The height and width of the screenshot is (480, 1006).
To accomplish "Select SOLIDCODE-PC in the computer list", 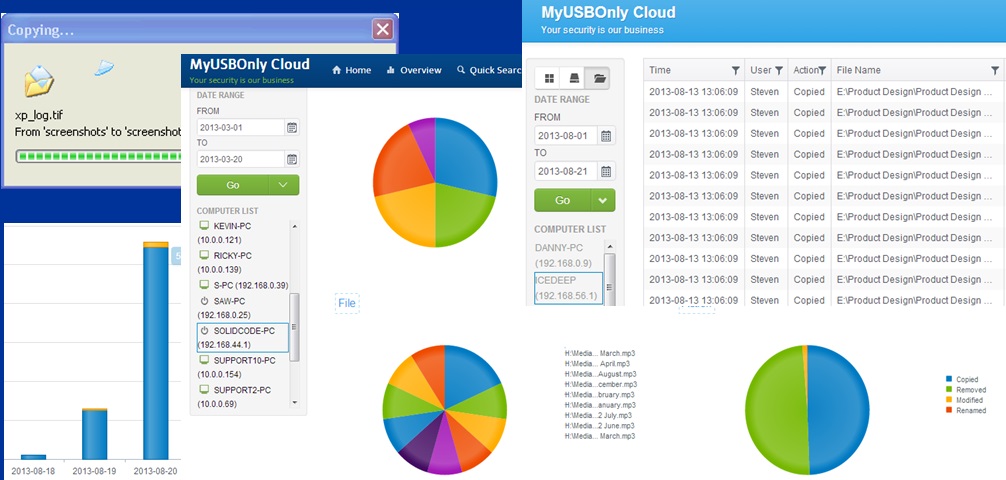I will (x=243, y=338).
